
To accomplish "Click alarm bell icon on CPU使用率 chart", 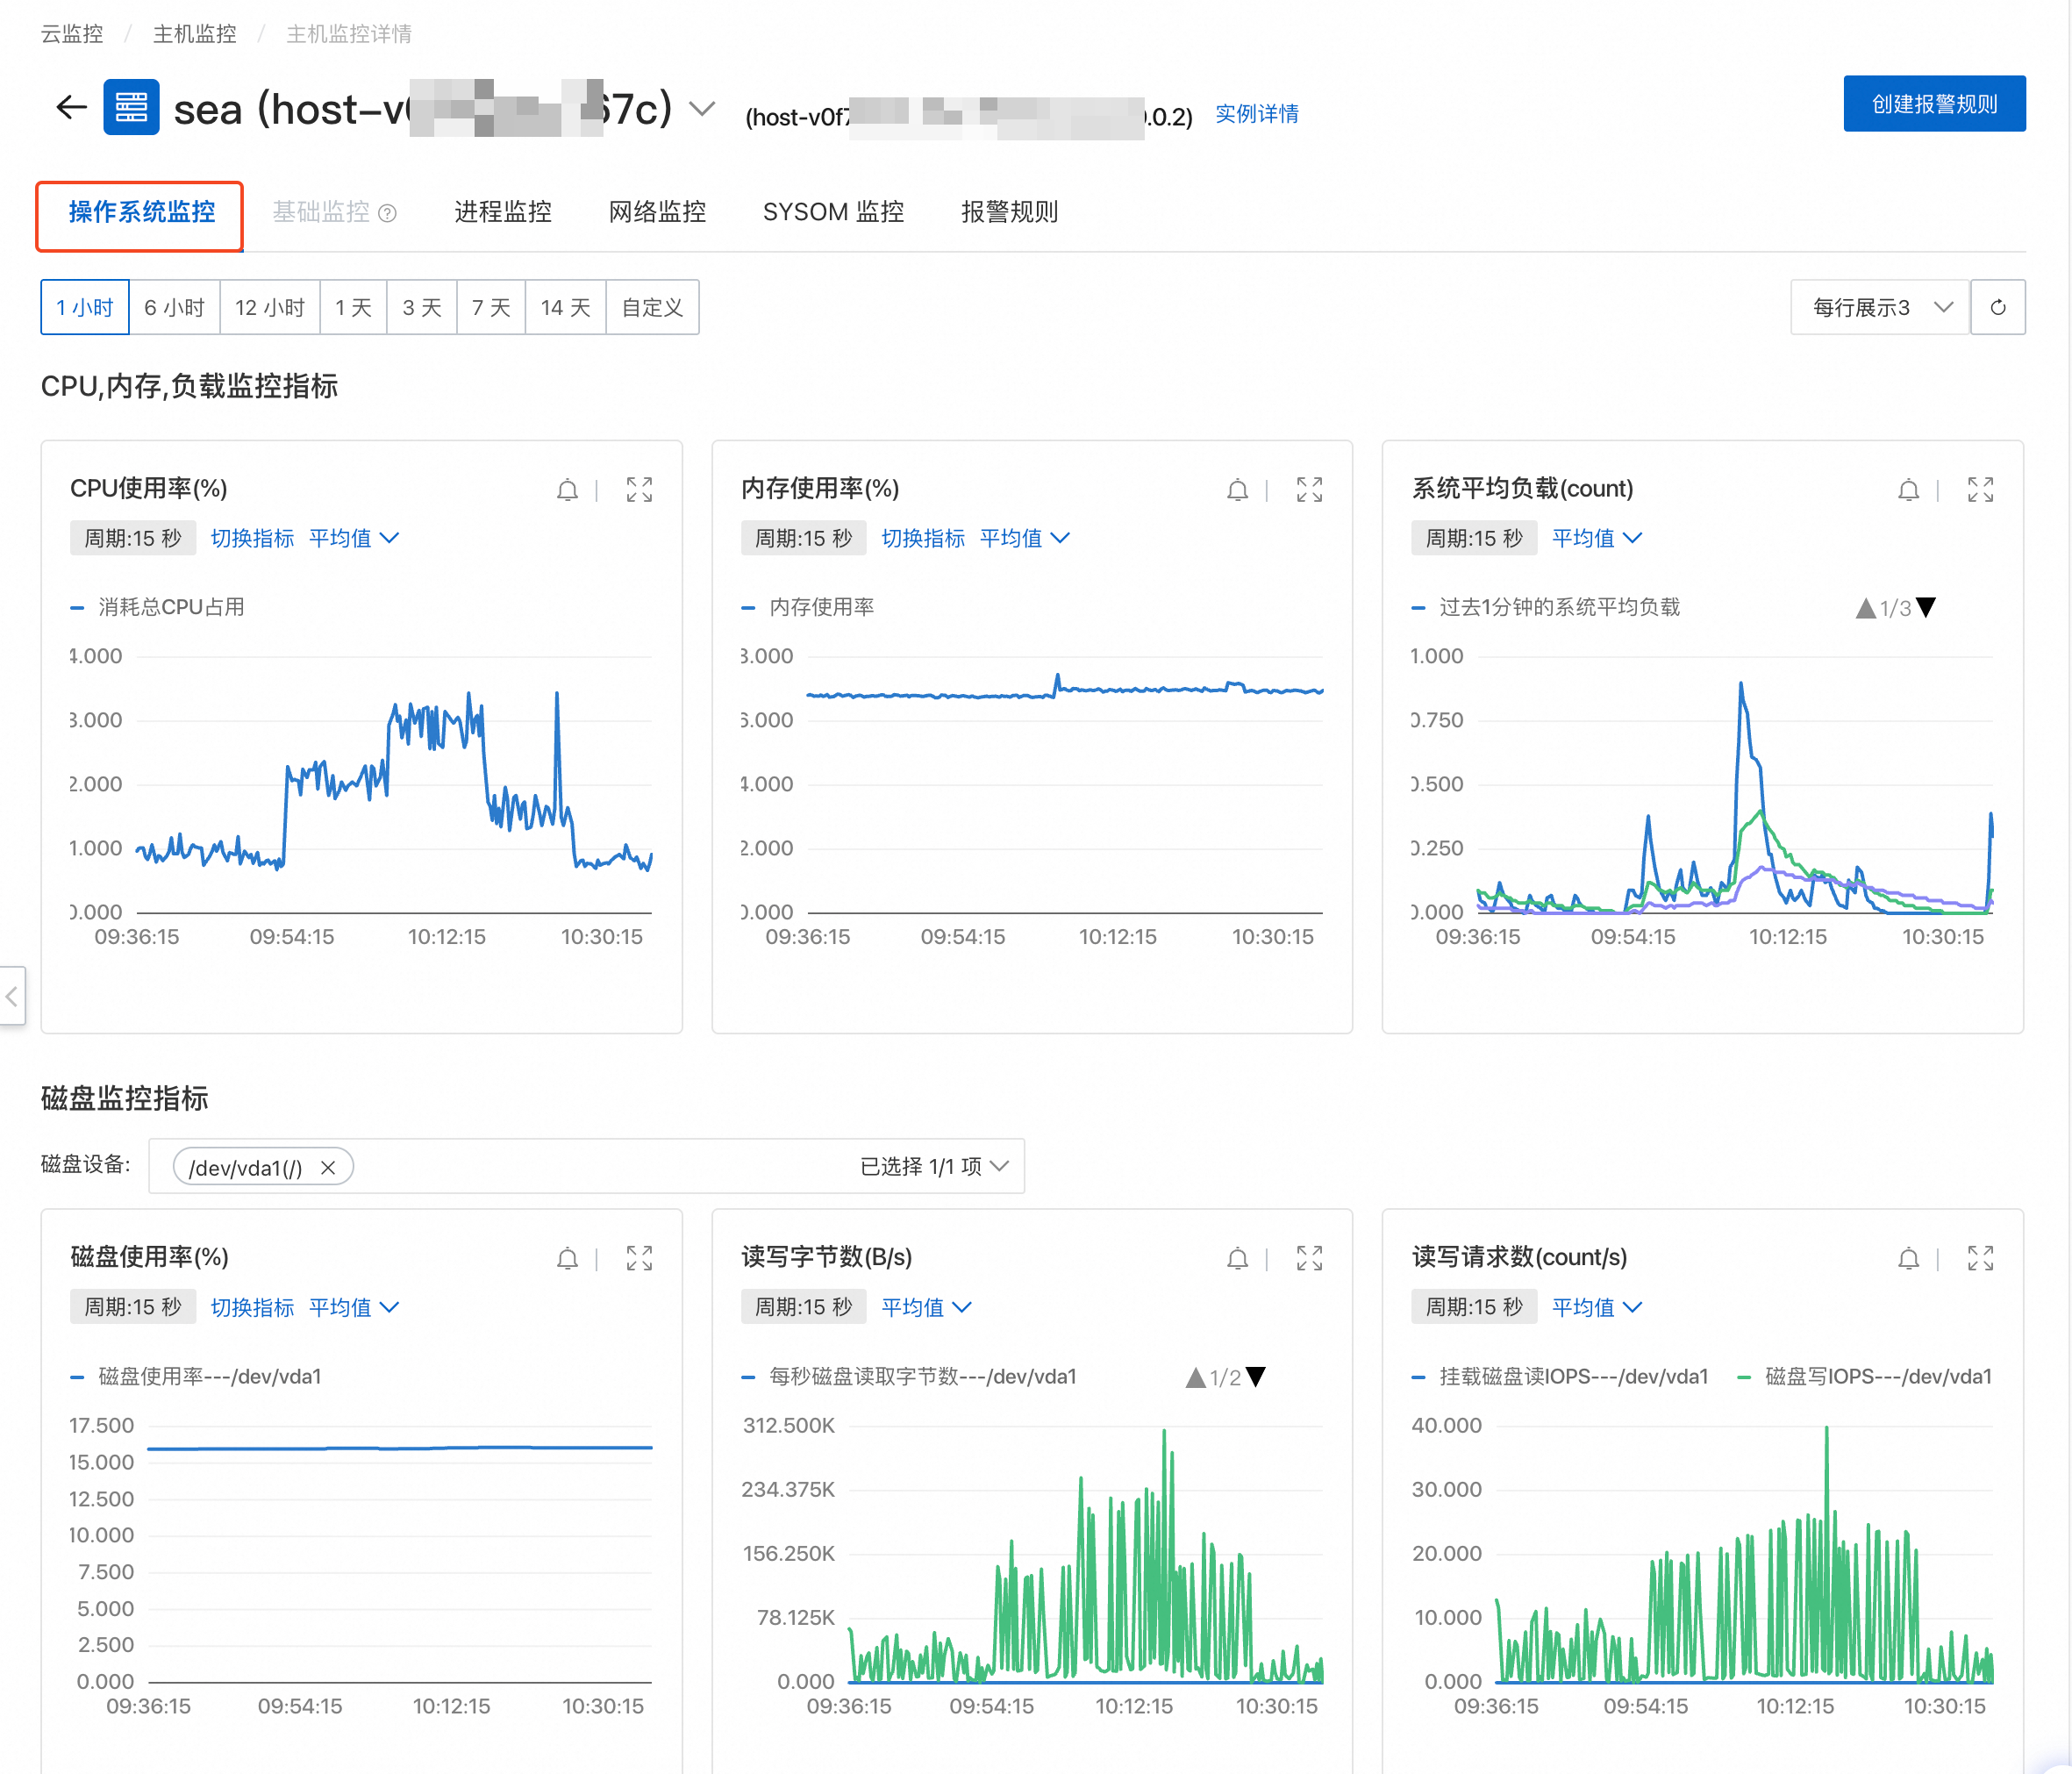I will [567, 490].
